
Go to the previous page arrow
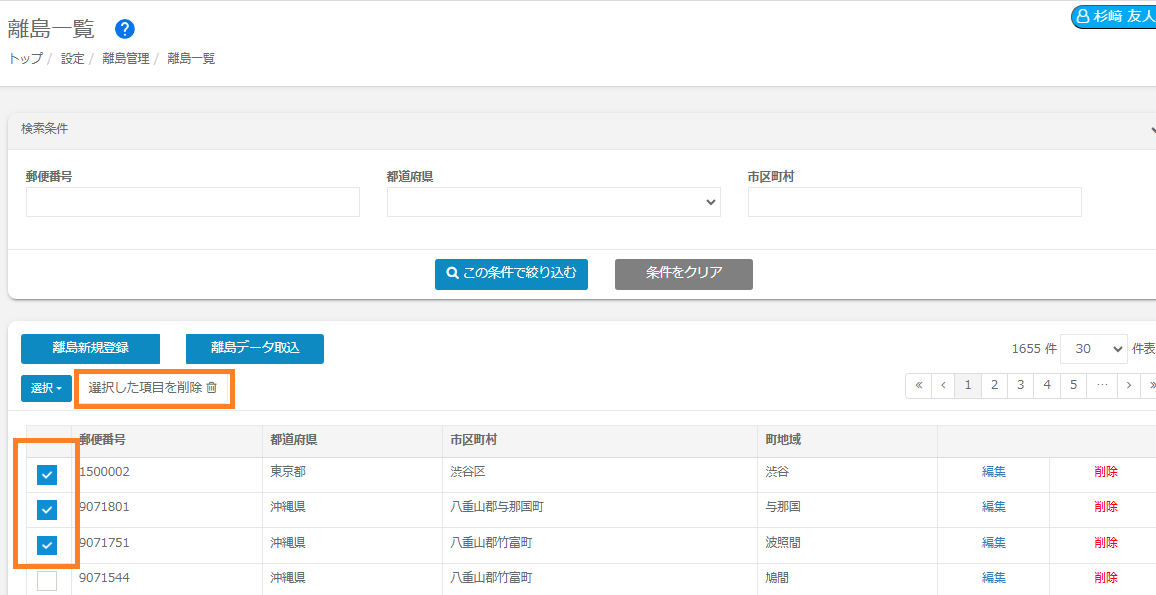coord(943,385)
